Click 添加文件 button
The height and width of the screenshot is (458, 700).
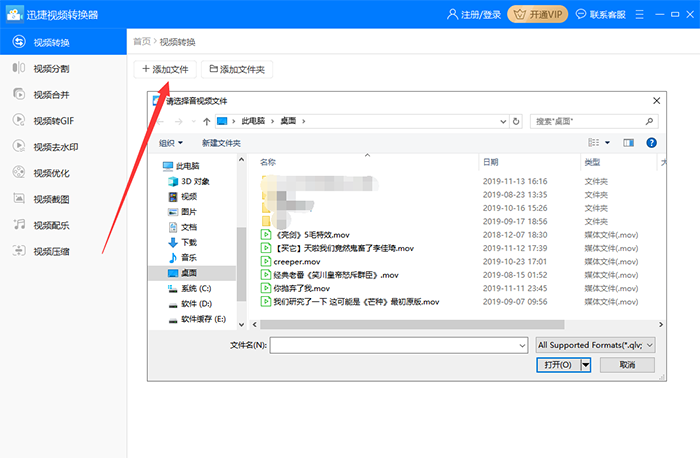click(165, 69)
